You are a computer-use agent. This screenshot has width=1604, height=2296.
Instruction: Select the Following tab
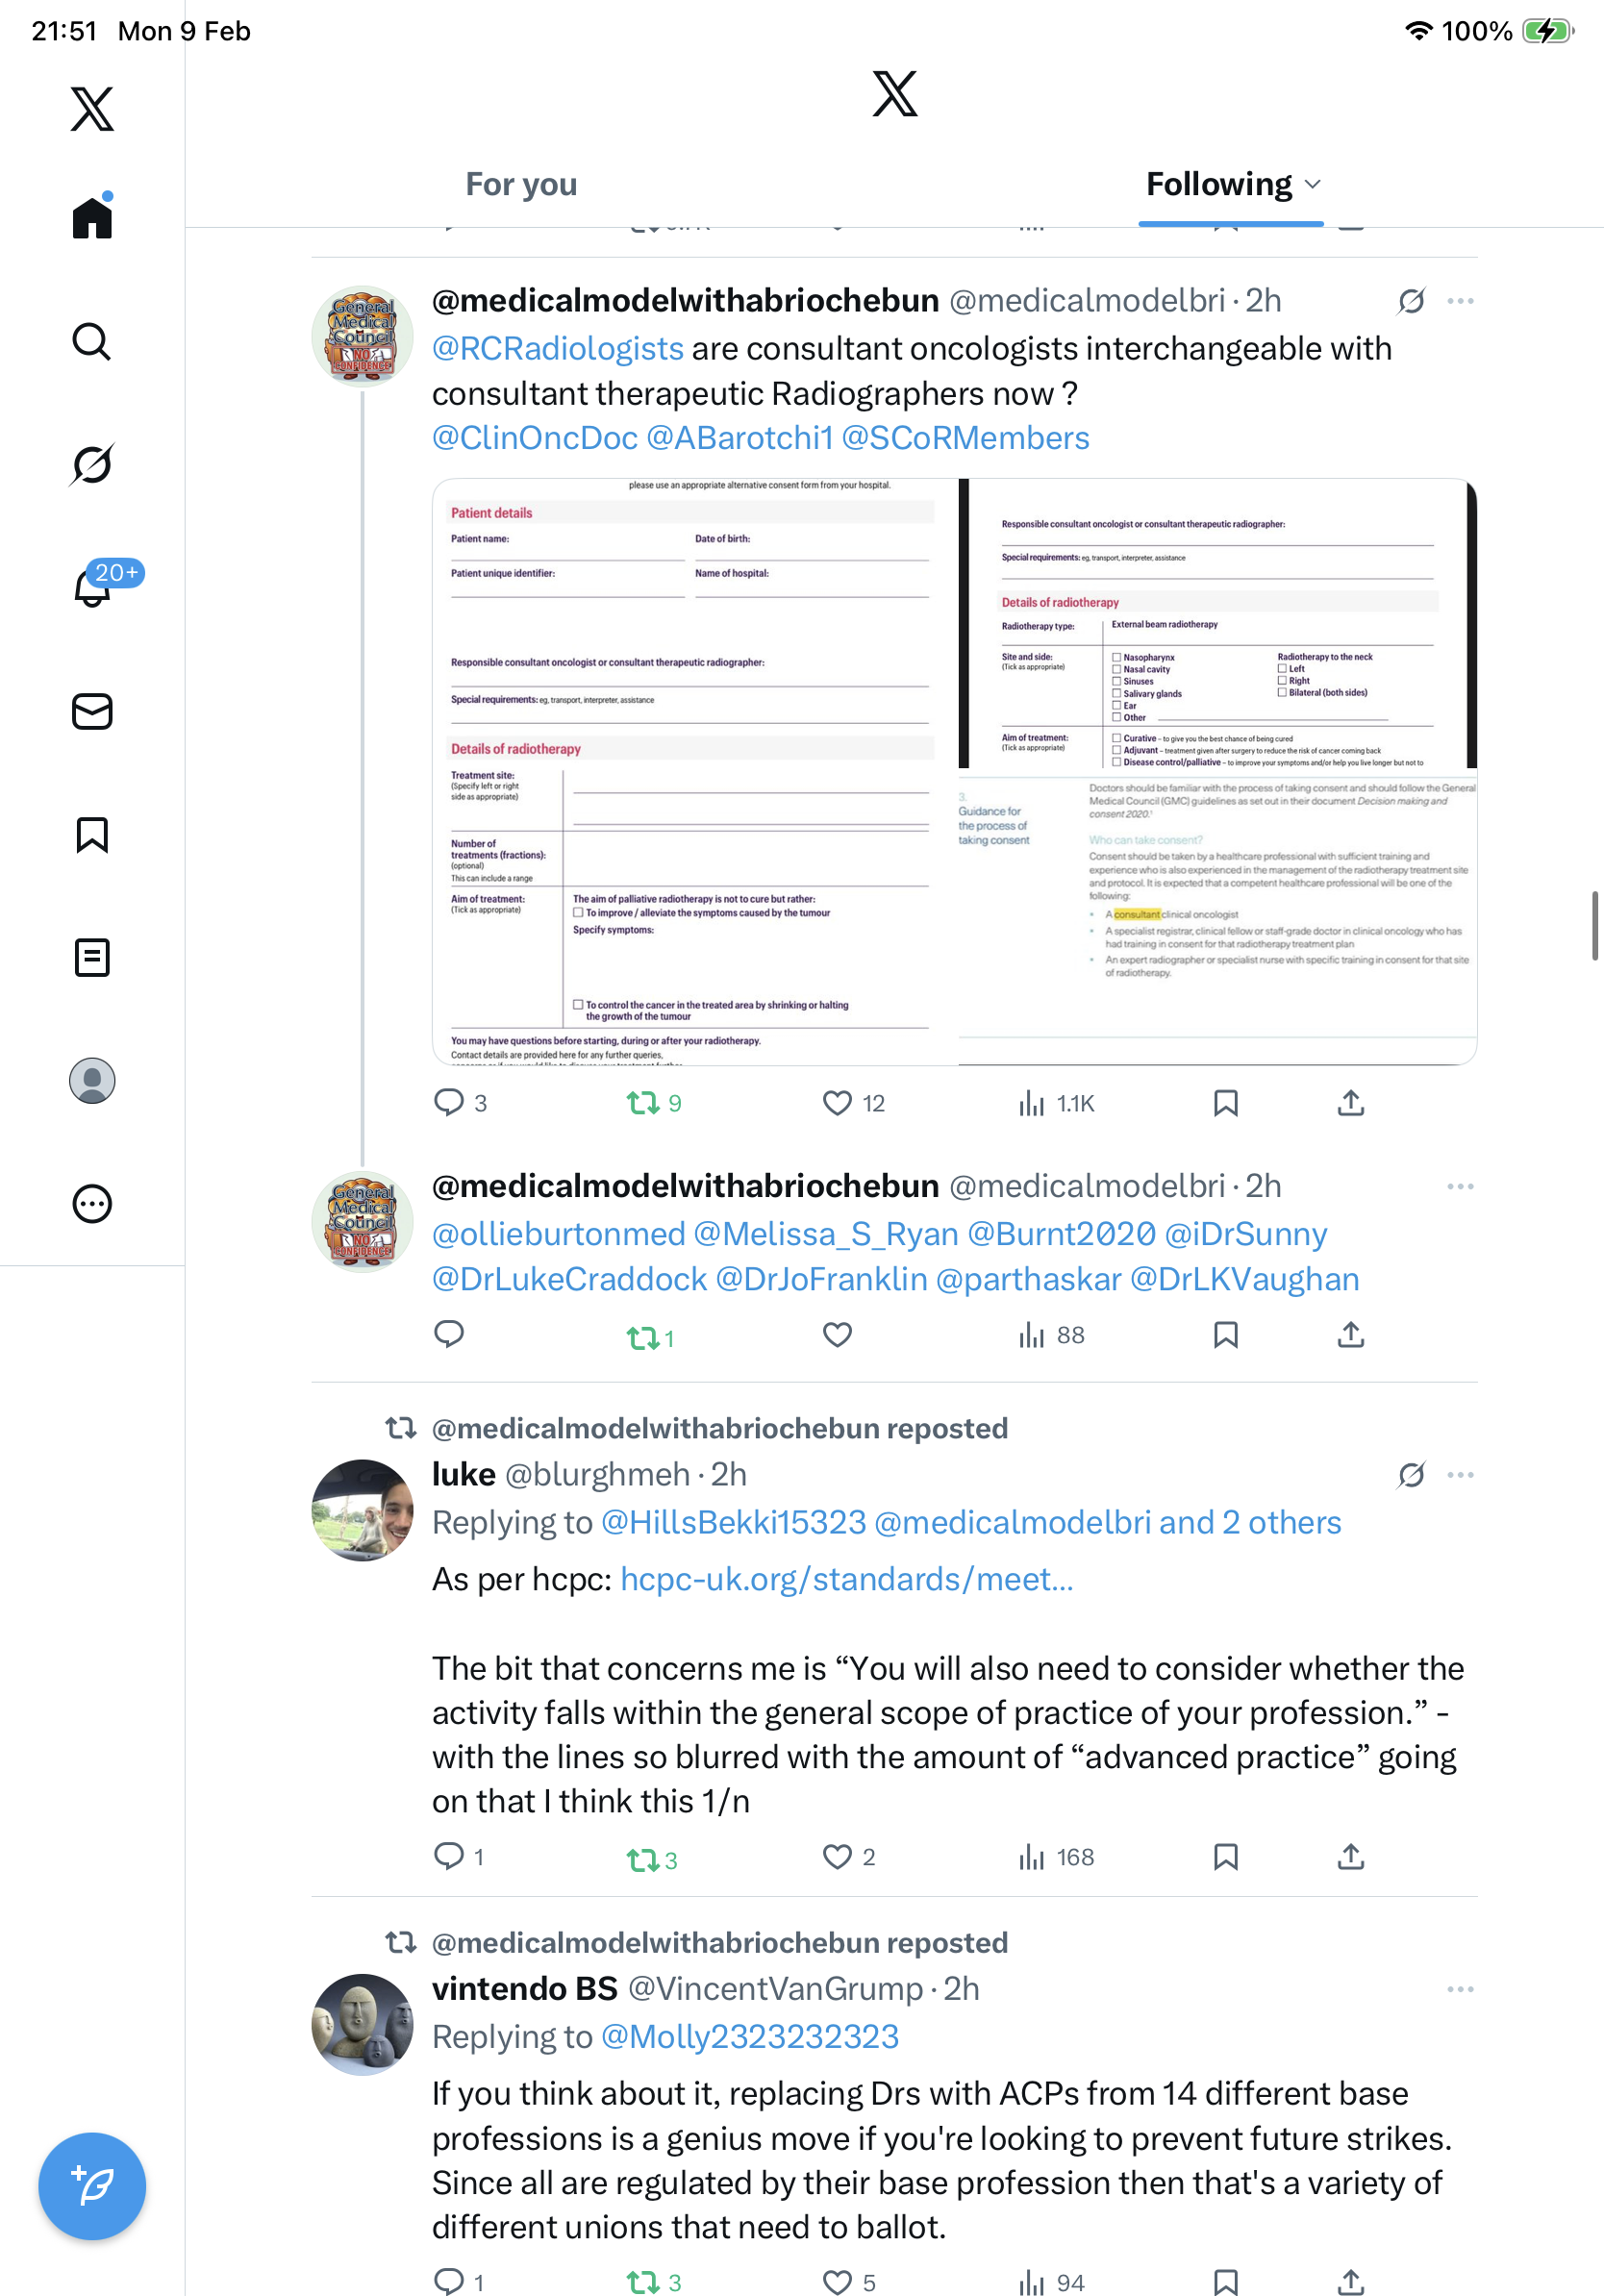coord(1219,184)
